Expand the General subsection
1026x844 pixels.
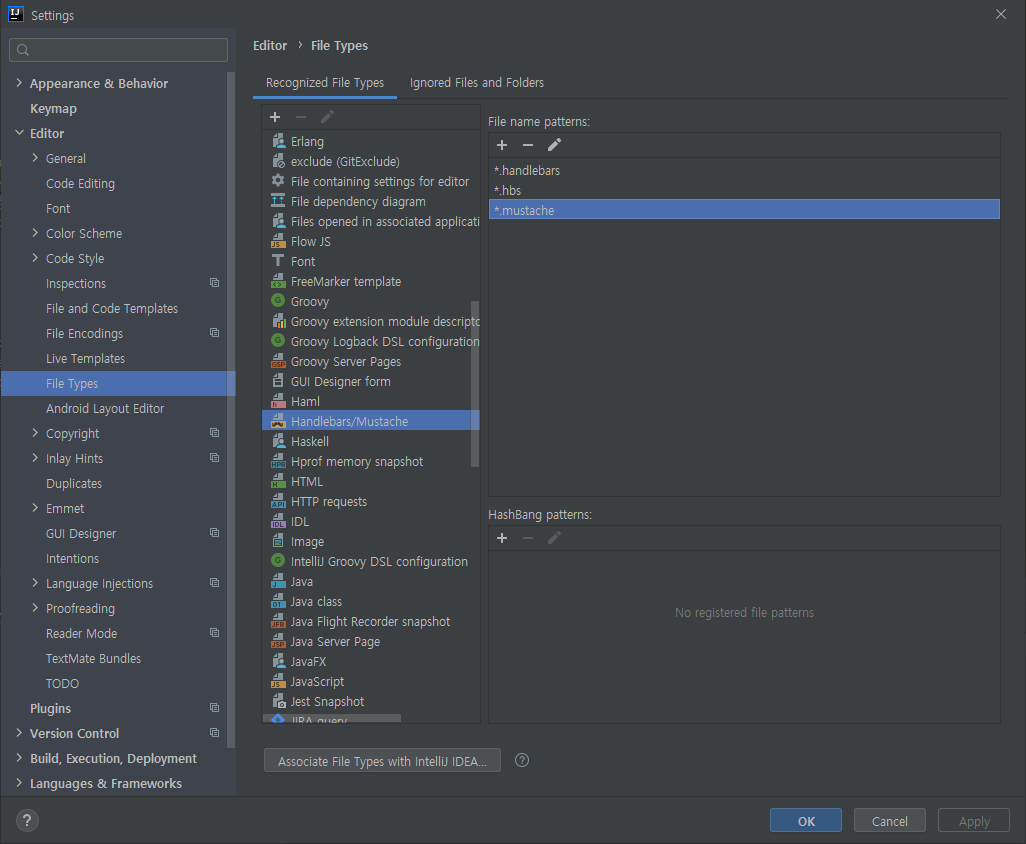click(x=35, y=158)
